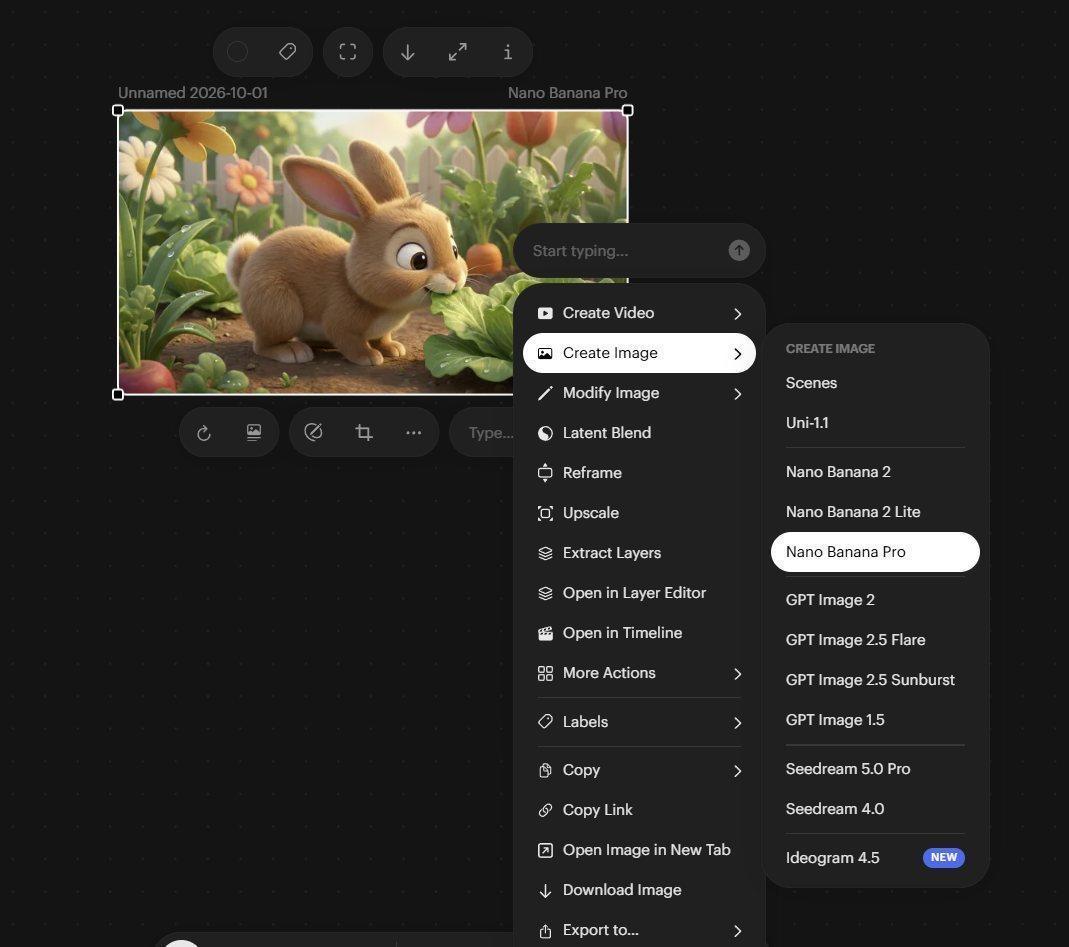Image resolution: width=1069 pixels, height=947 pixels.
Task: Choose Latent Blend from context menu
Action: (x=639, y=433)
